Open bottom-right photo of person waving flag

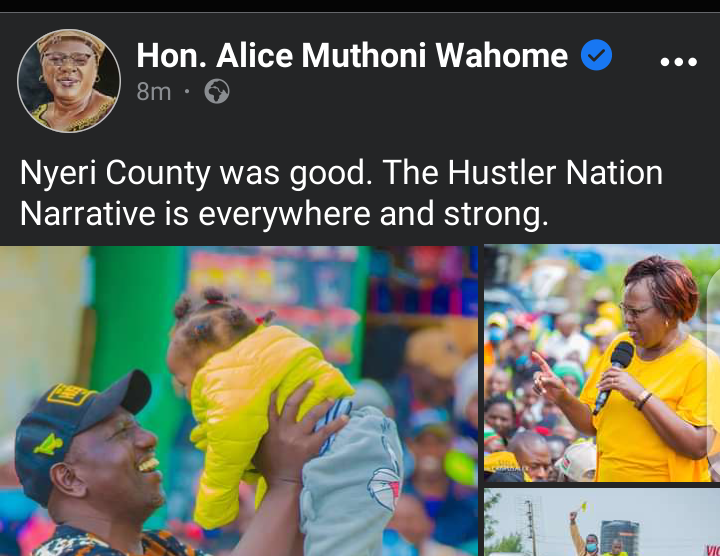[602, 522]
